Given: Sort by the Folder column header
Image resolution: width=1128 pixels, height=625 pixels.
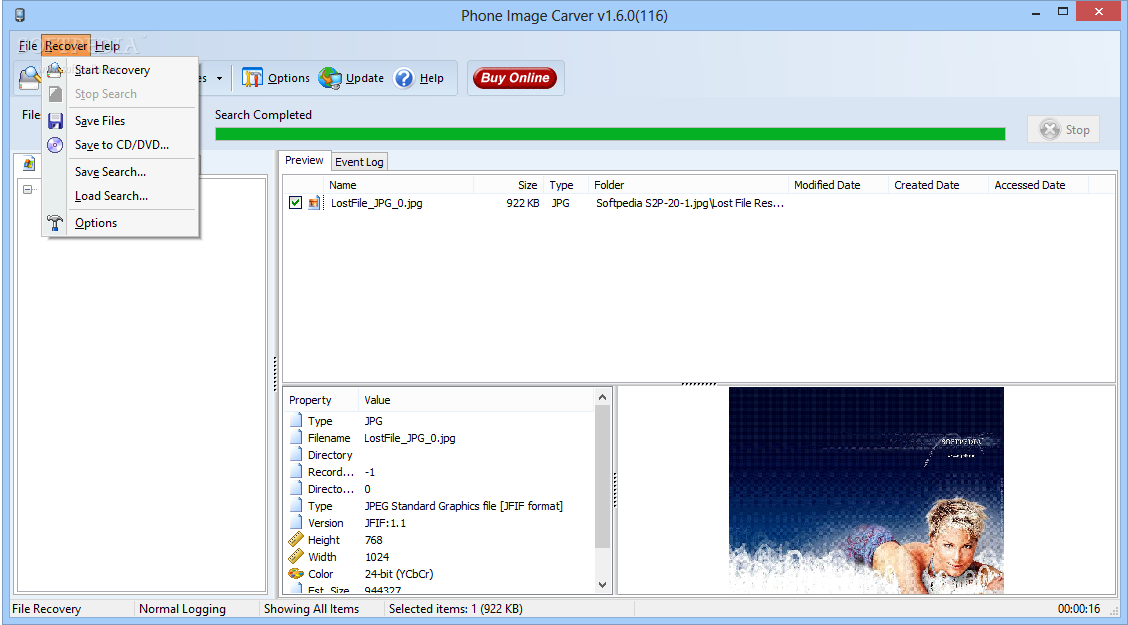Looking at the screenshot, I should click(x=688, y=185).
